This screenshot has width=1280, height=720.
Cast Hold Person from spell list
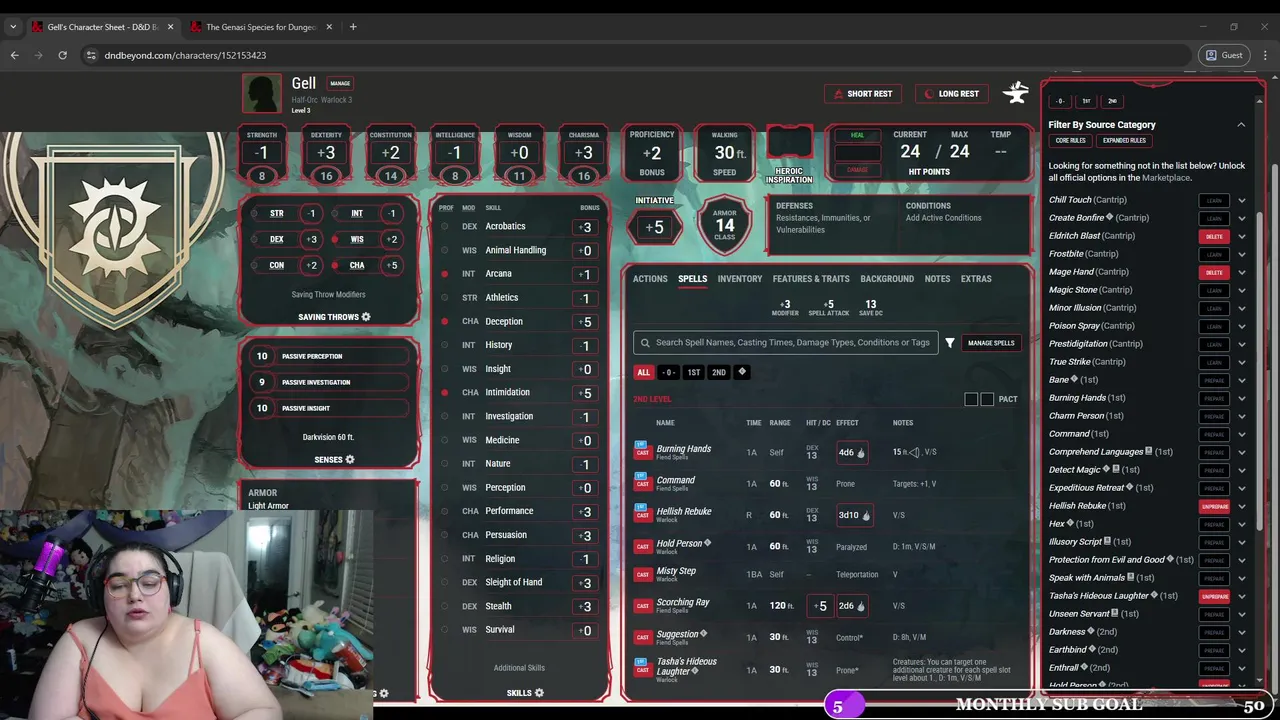642,546
